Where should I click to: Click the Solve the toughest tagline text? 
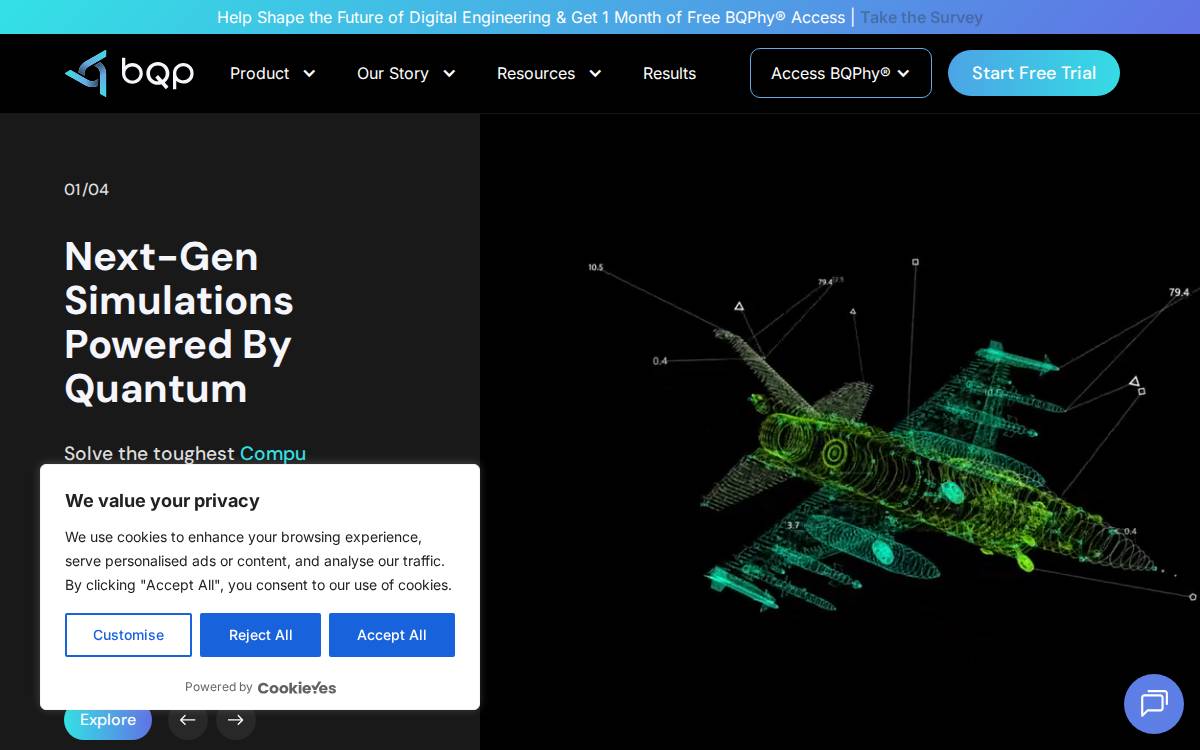click(185, 453)
